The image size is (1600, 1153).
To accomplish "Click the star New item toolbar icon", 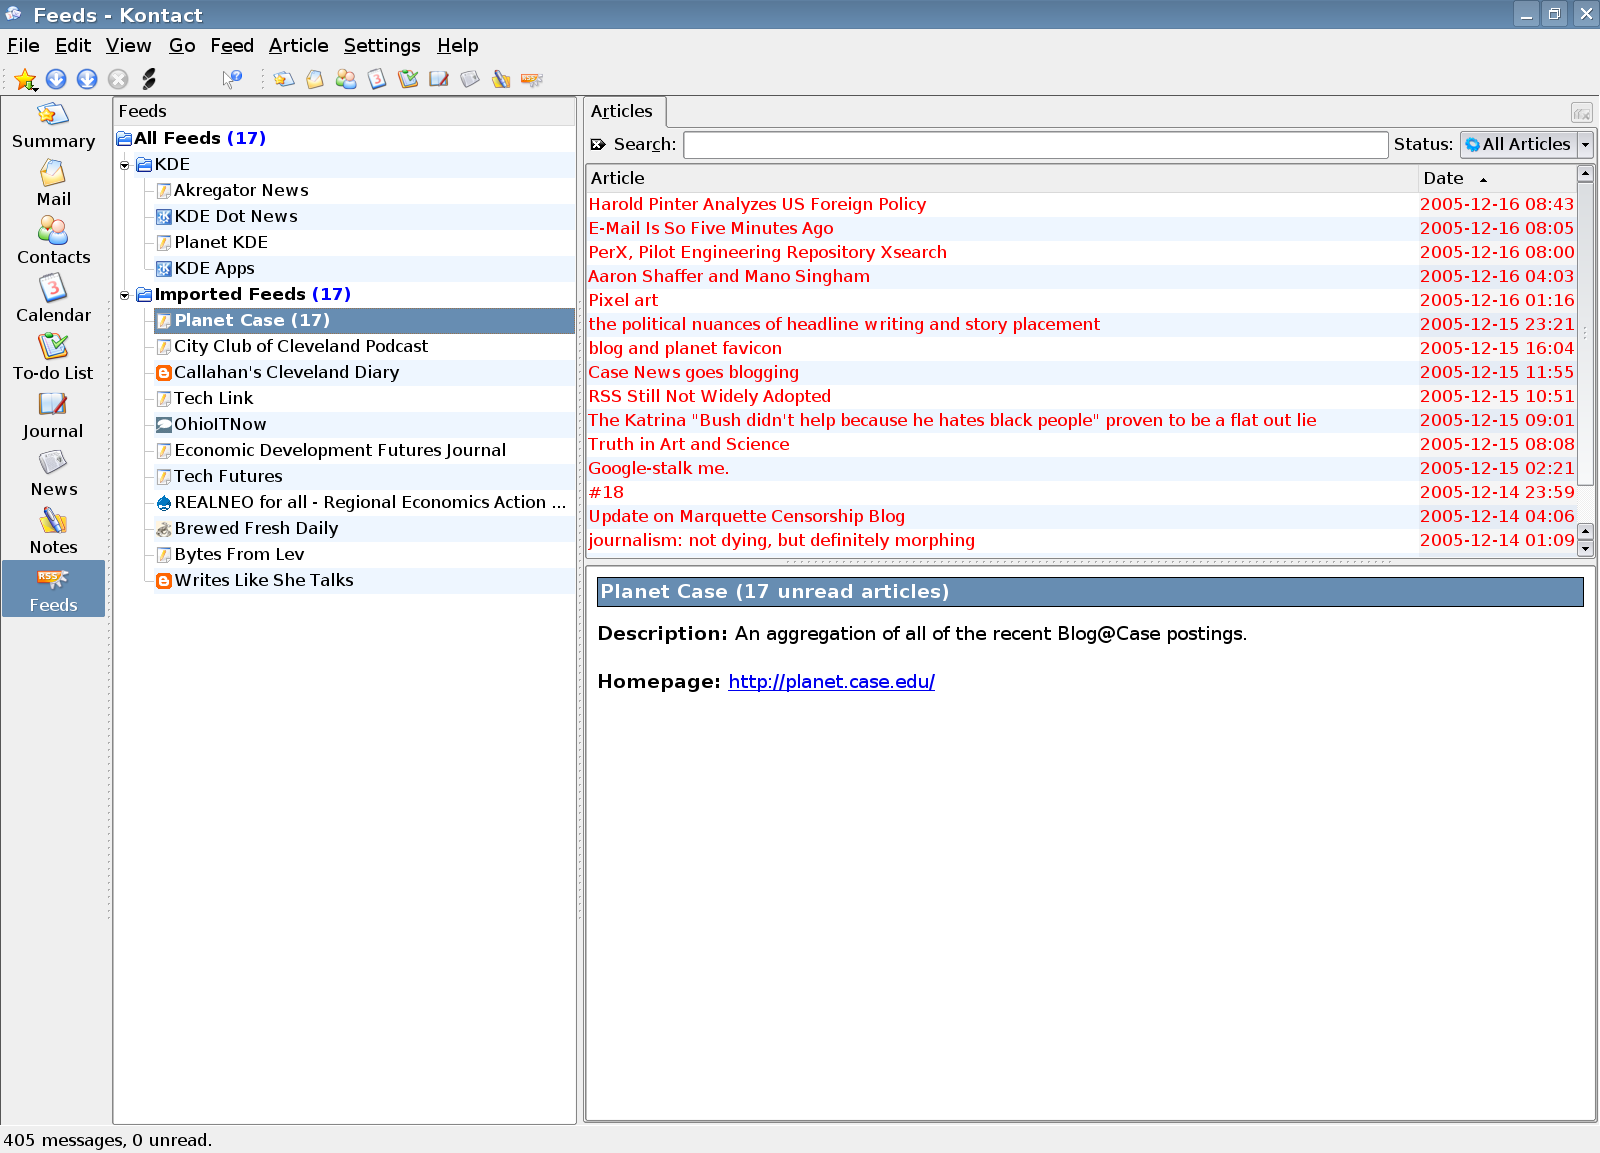I will point(26,79).
